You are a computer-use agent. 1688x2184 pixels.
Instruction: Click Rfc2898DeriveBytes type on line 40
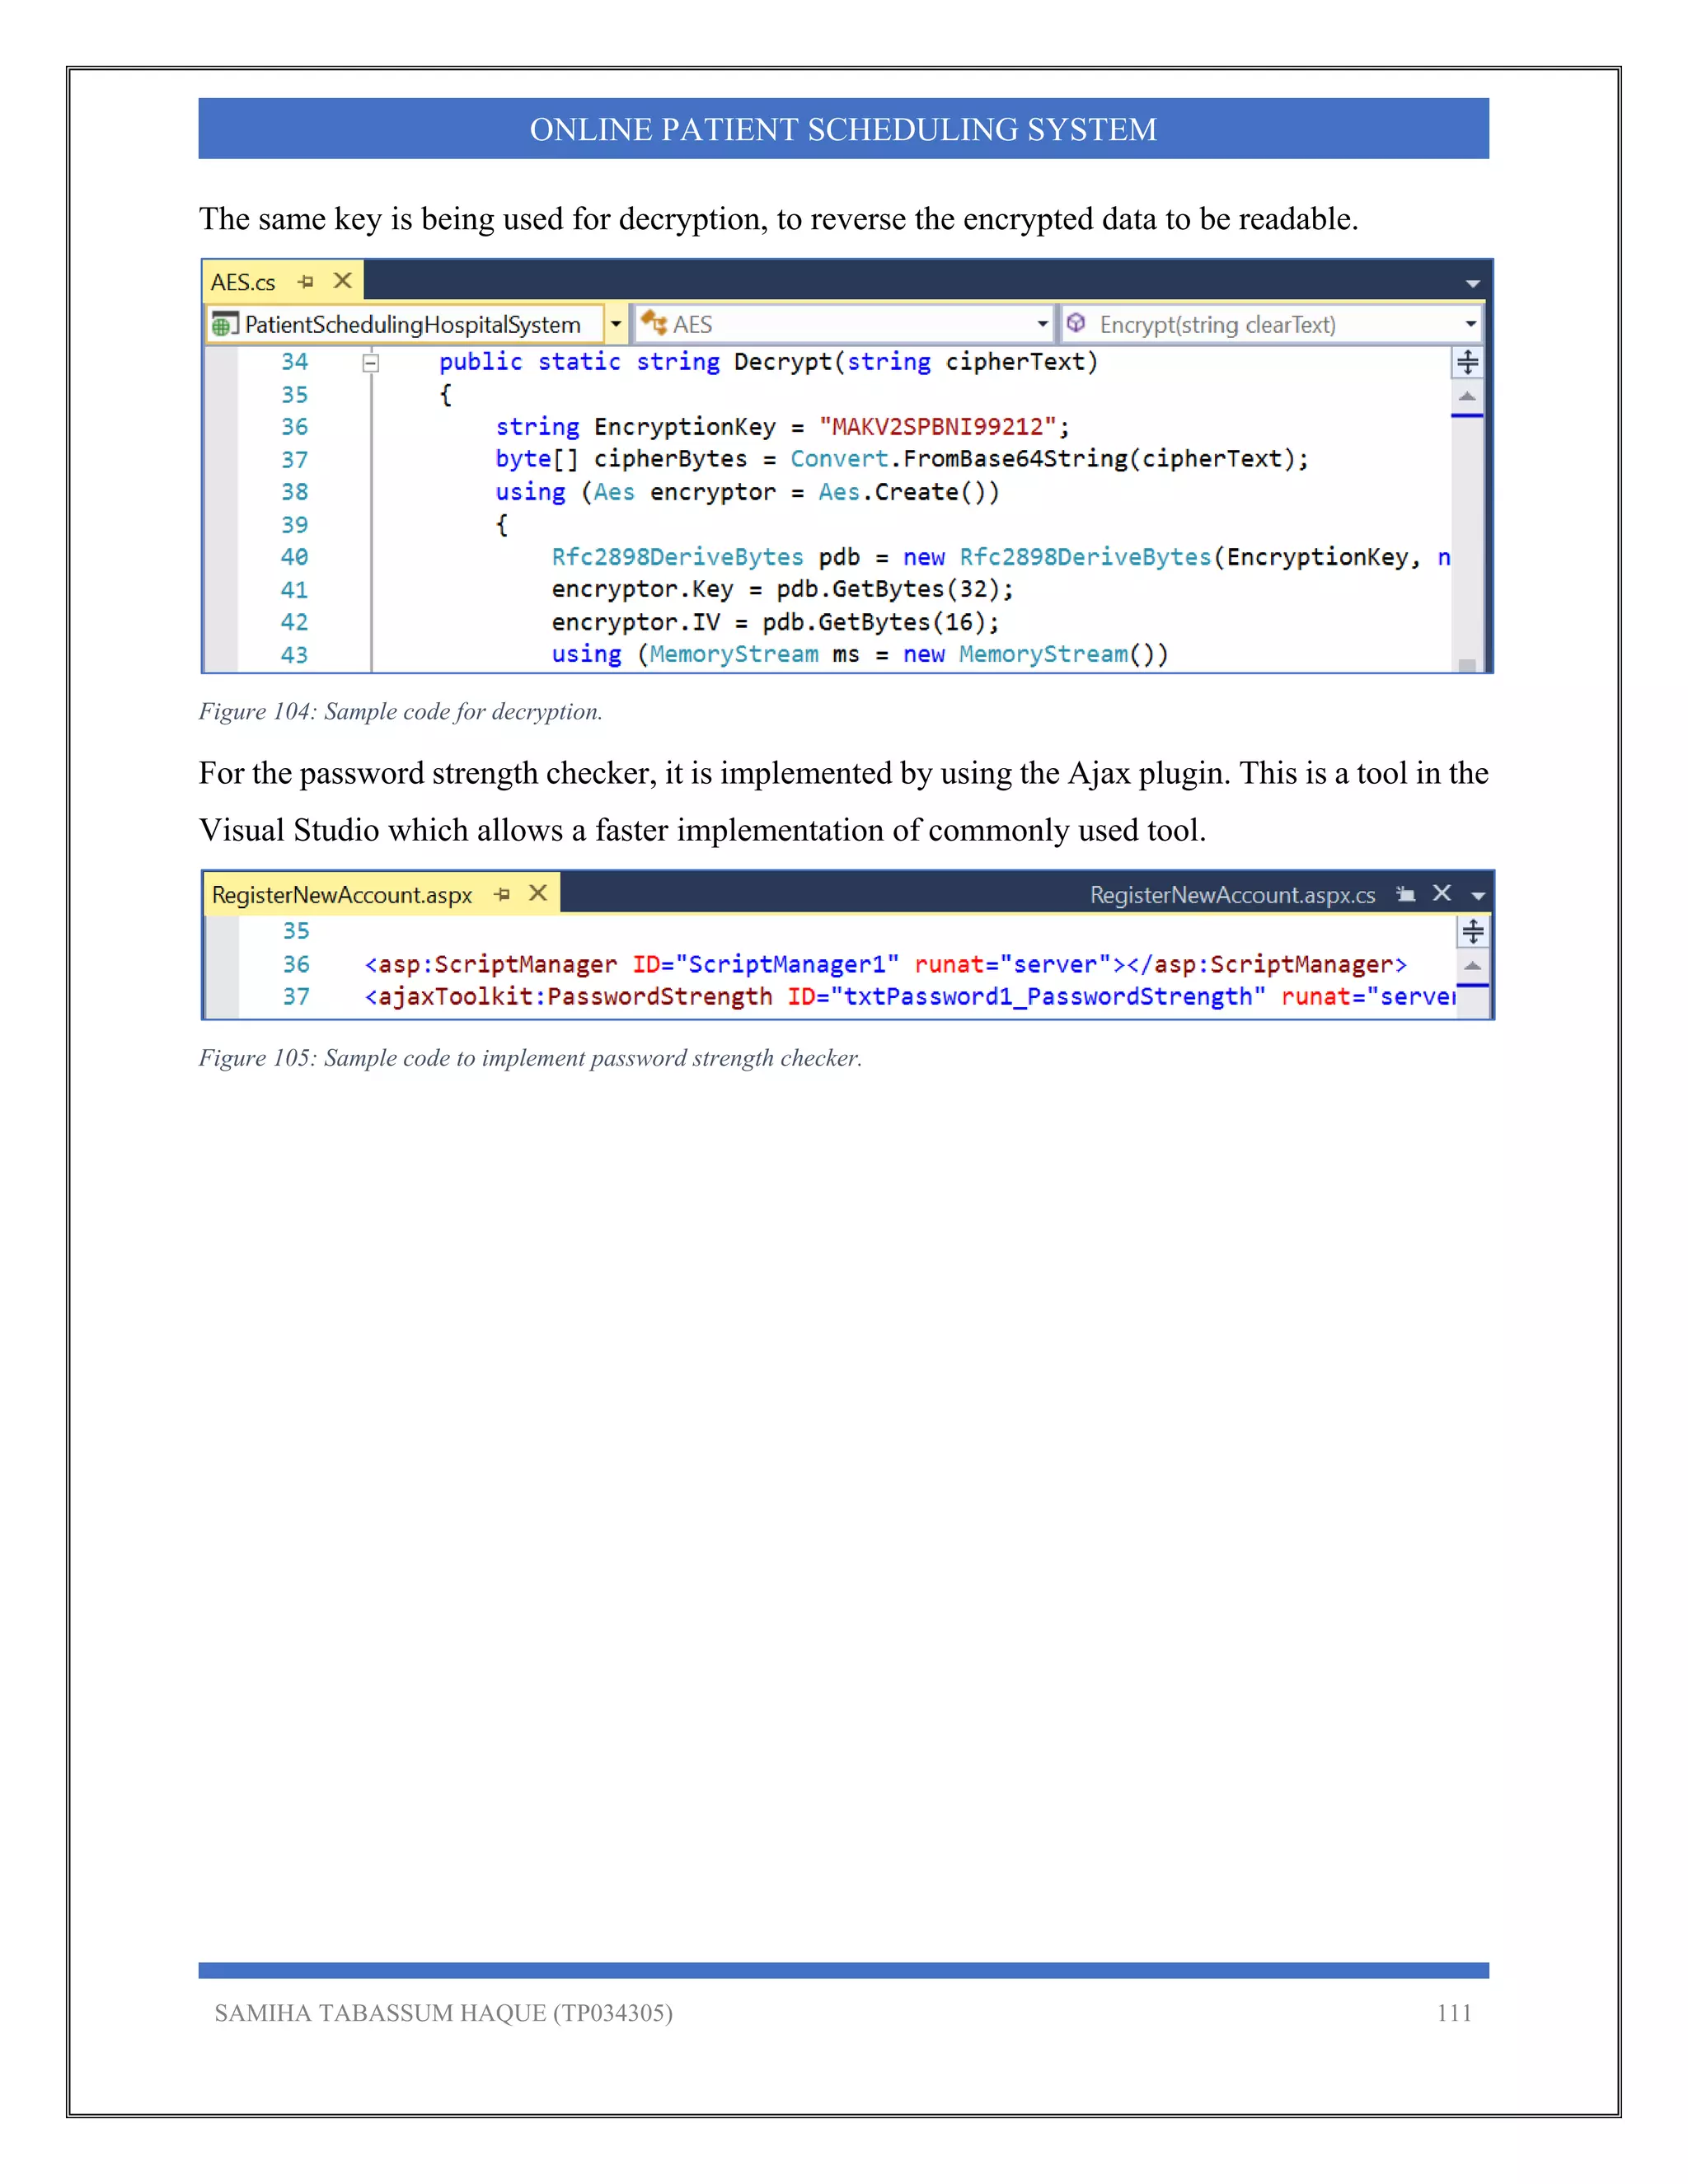coord(677,557)
